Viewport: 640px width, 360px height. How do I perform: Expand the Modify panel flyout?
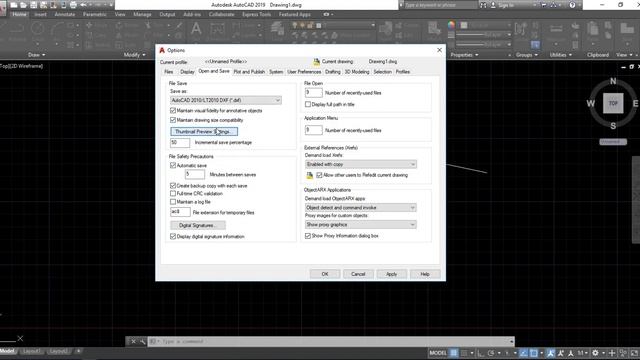(136, 55)
